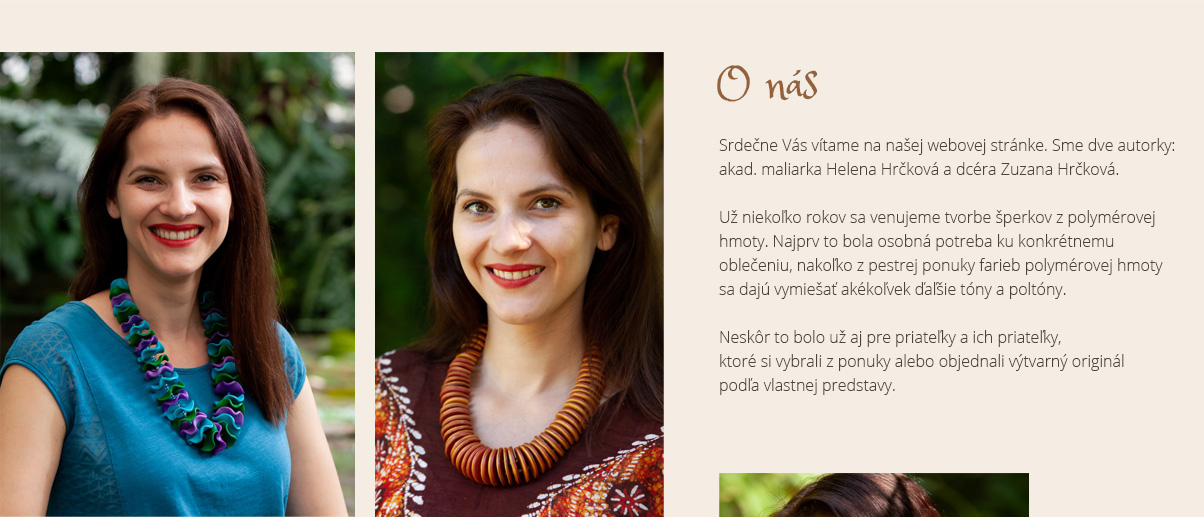This screenshot has width=1204, height=517.
Task: Select the partially visible photo below the text
Action: coord(874,495)
